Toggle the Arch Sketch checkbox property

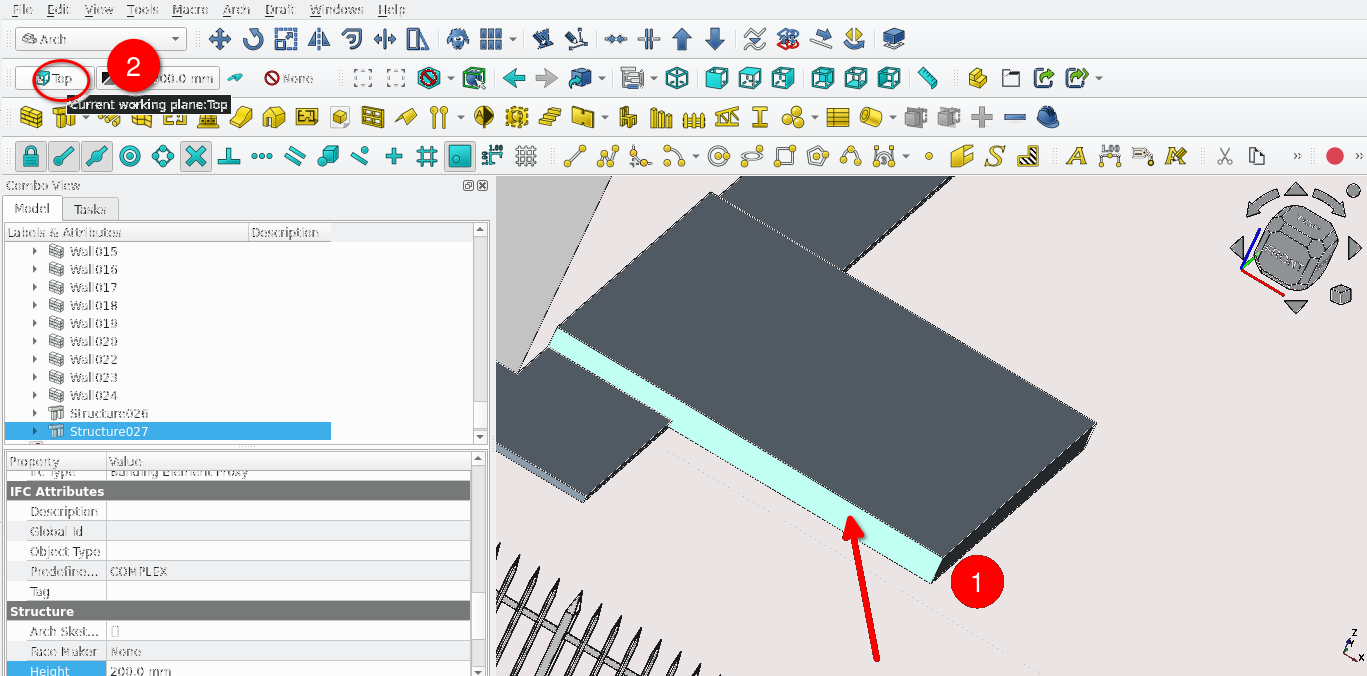click(x=115, y=631)
